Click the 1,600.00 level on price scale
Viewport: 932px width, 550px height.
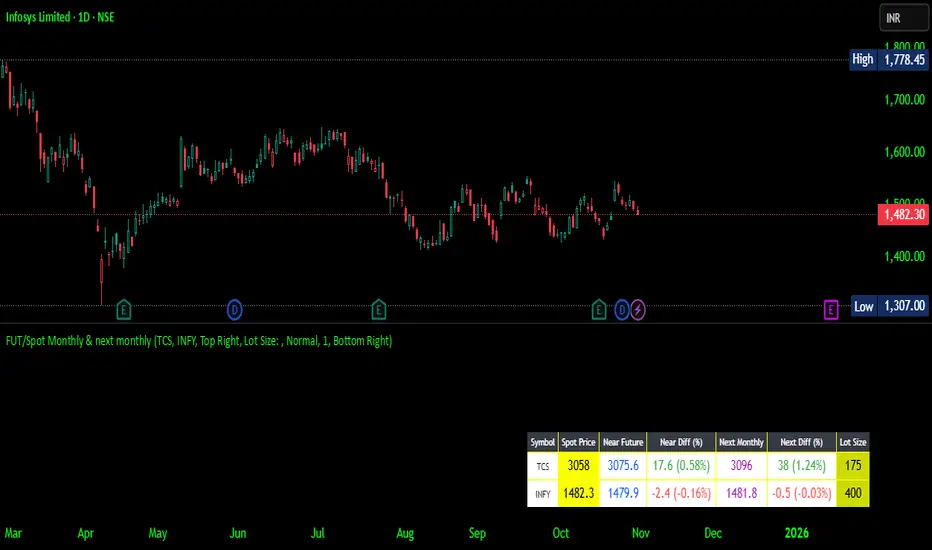[x=905, y=152]
